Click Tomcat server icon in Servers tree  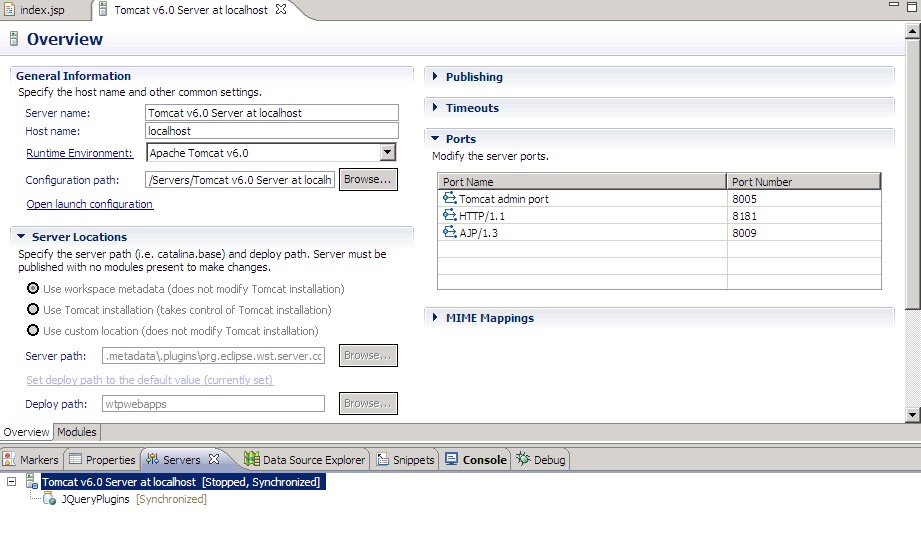[32, 481]
